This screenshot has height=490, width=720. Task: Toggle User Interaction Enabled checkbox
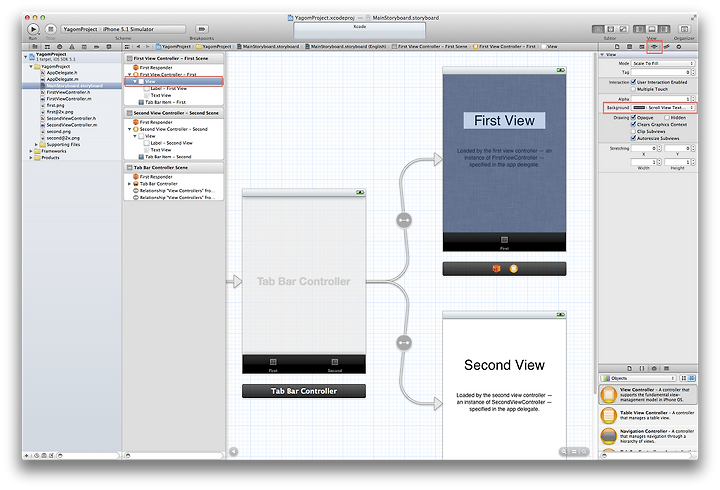[x=634, y=82]
